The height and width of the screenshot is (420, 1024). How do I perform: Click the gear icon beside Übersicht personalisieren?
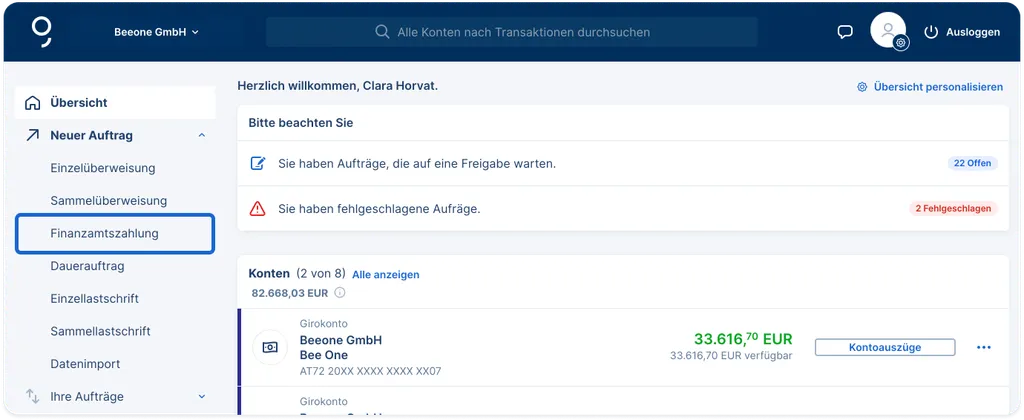pos(862,87)
